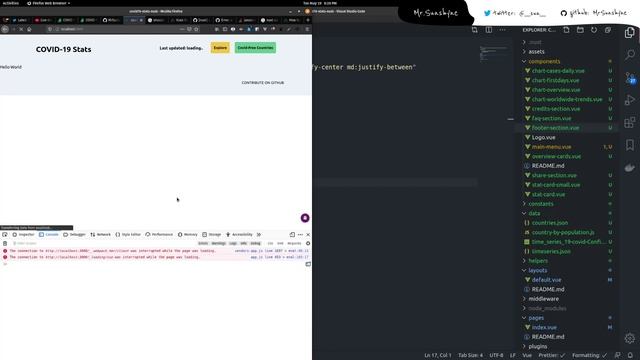Image resolution: width=640 pixels, height=360 pixels.
Task: Click the Split Editor icon
Action: [489, 30]
